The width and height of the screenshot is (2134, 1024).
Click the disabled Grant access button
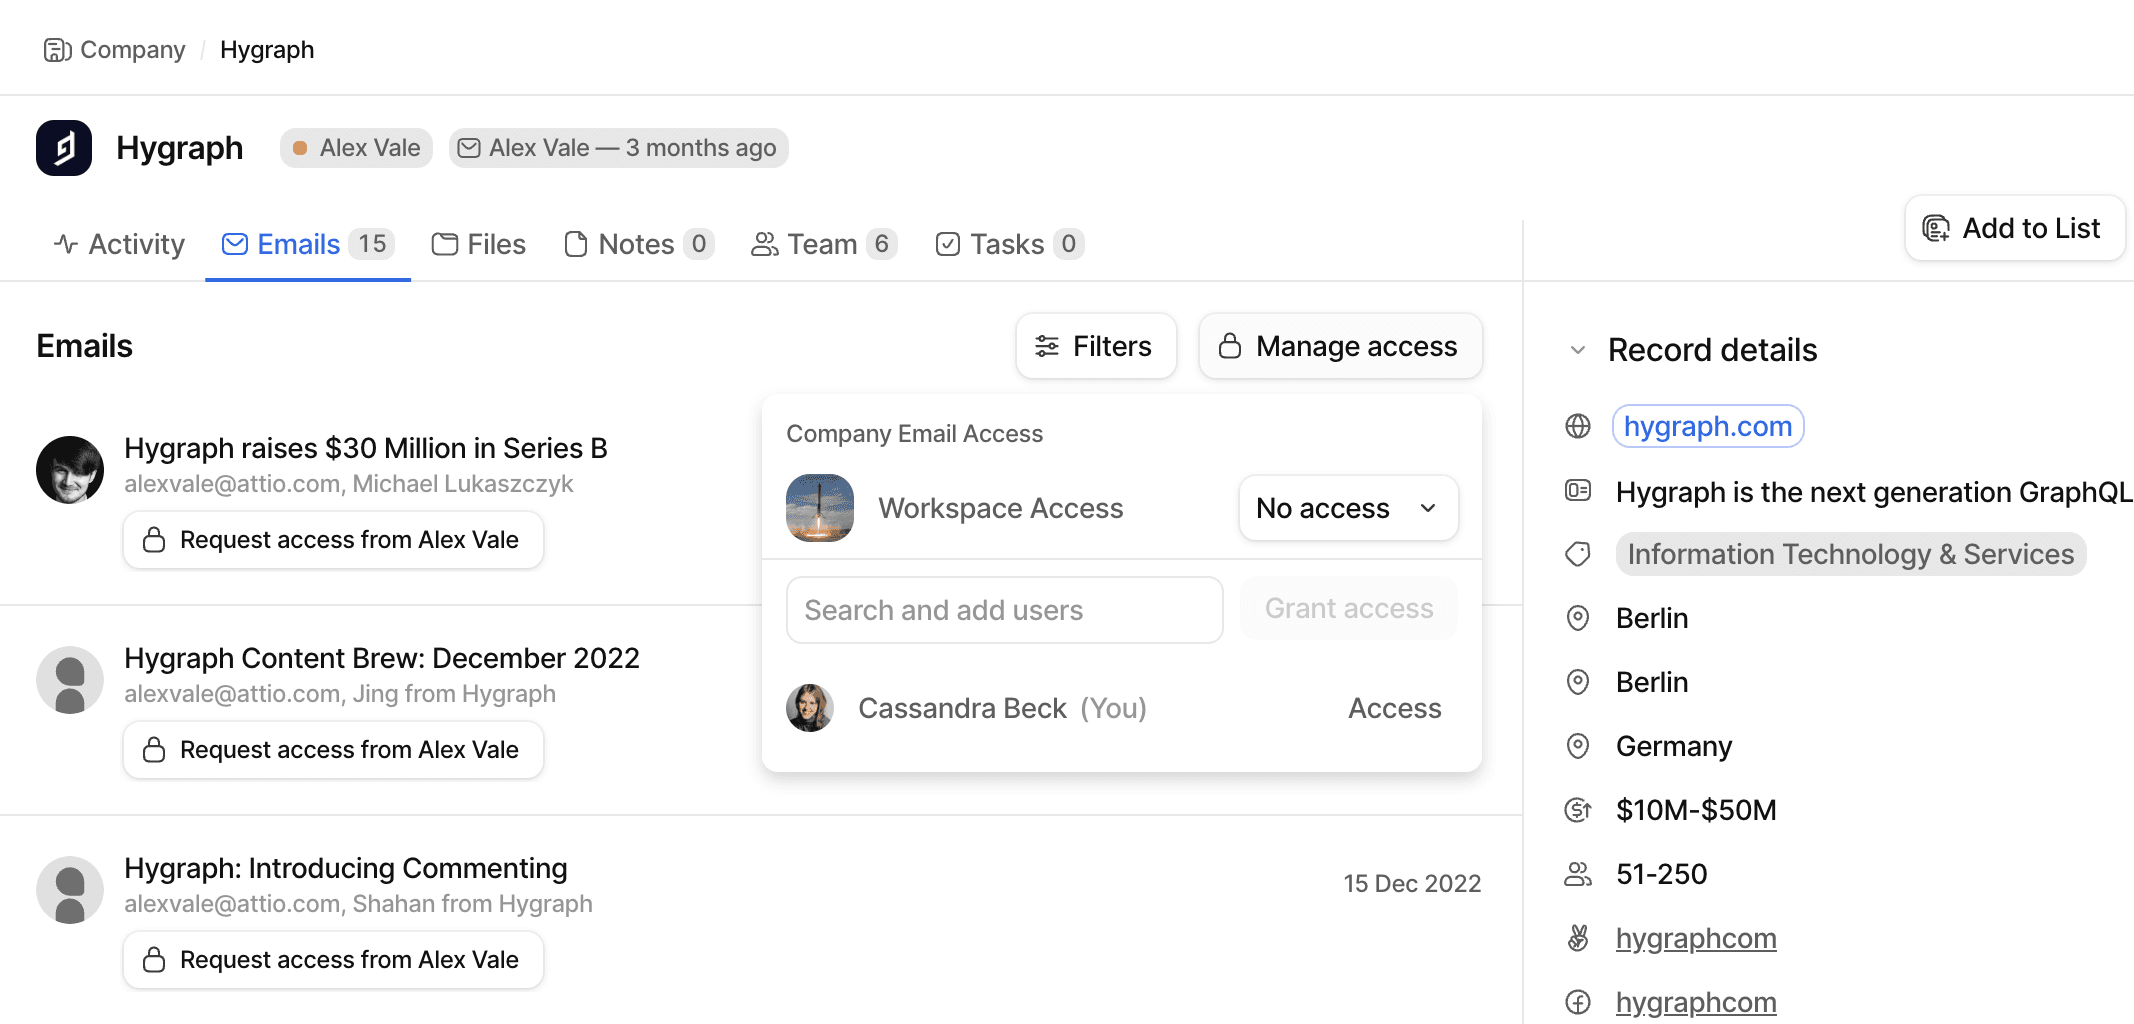(1349, 608)
